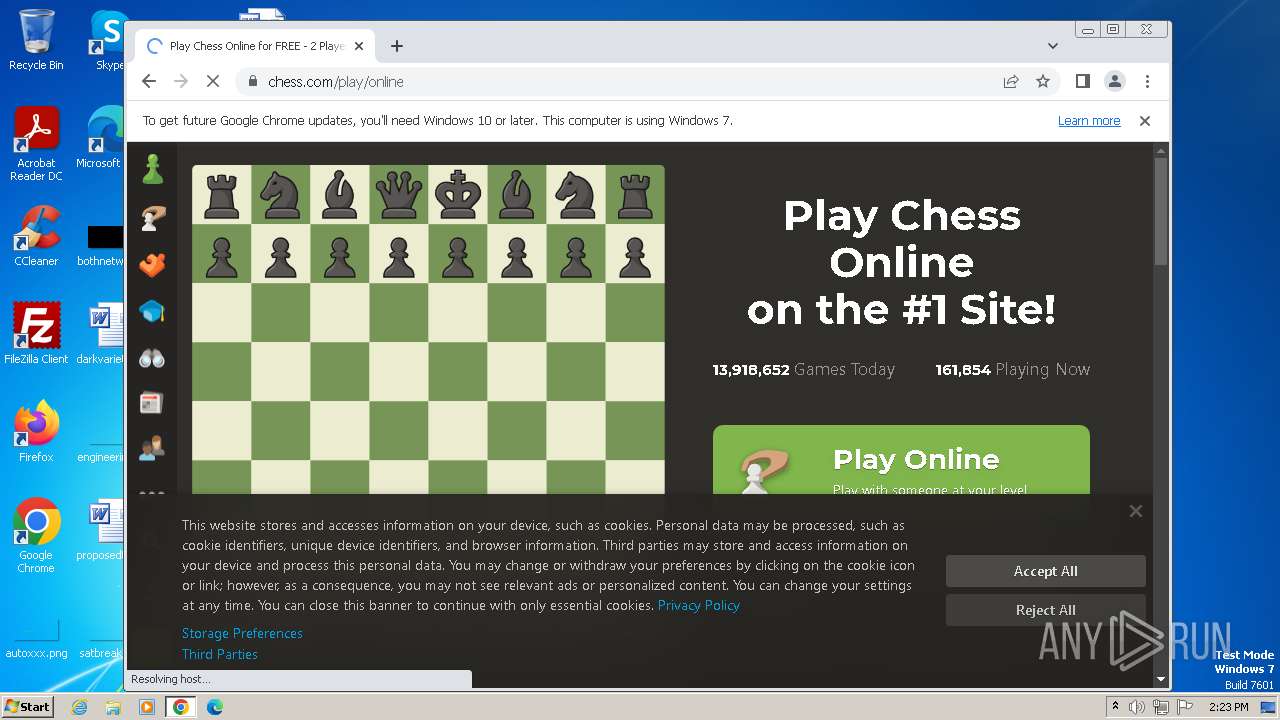Click the page's vertical scrollbar thumb
1280x720 pixels.
[1160, 210]
